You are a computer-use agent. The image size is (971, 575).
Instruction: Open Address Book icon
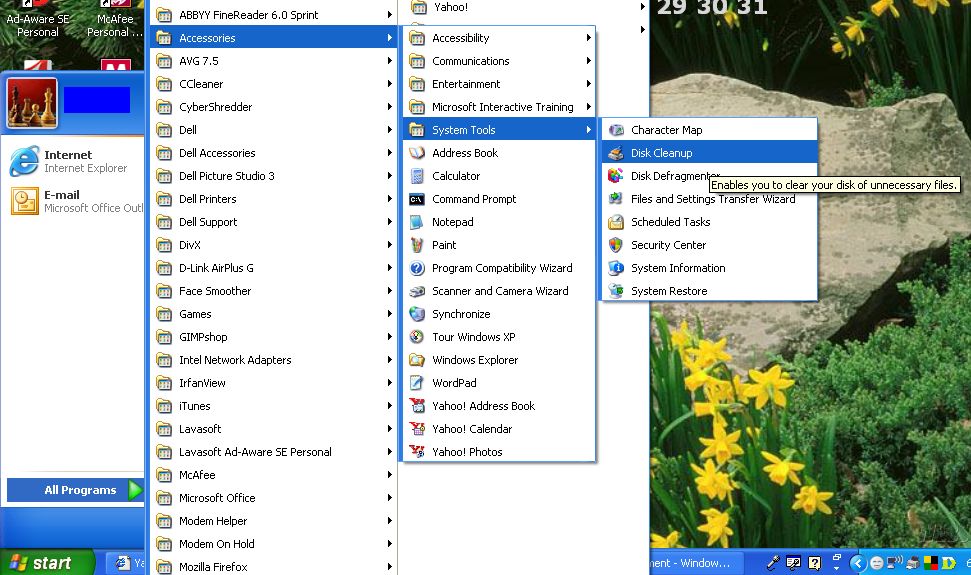pyautogui.click(x=417, y=153)
